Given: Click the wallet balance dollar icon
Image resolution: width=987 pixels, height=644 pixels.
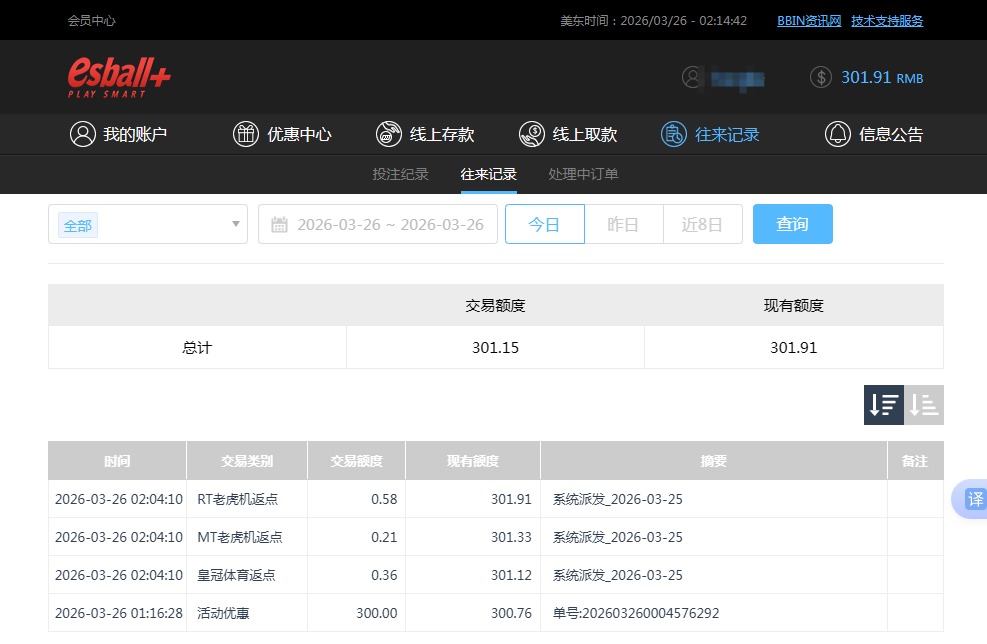Looking at the screenshot, I should 820,76.
